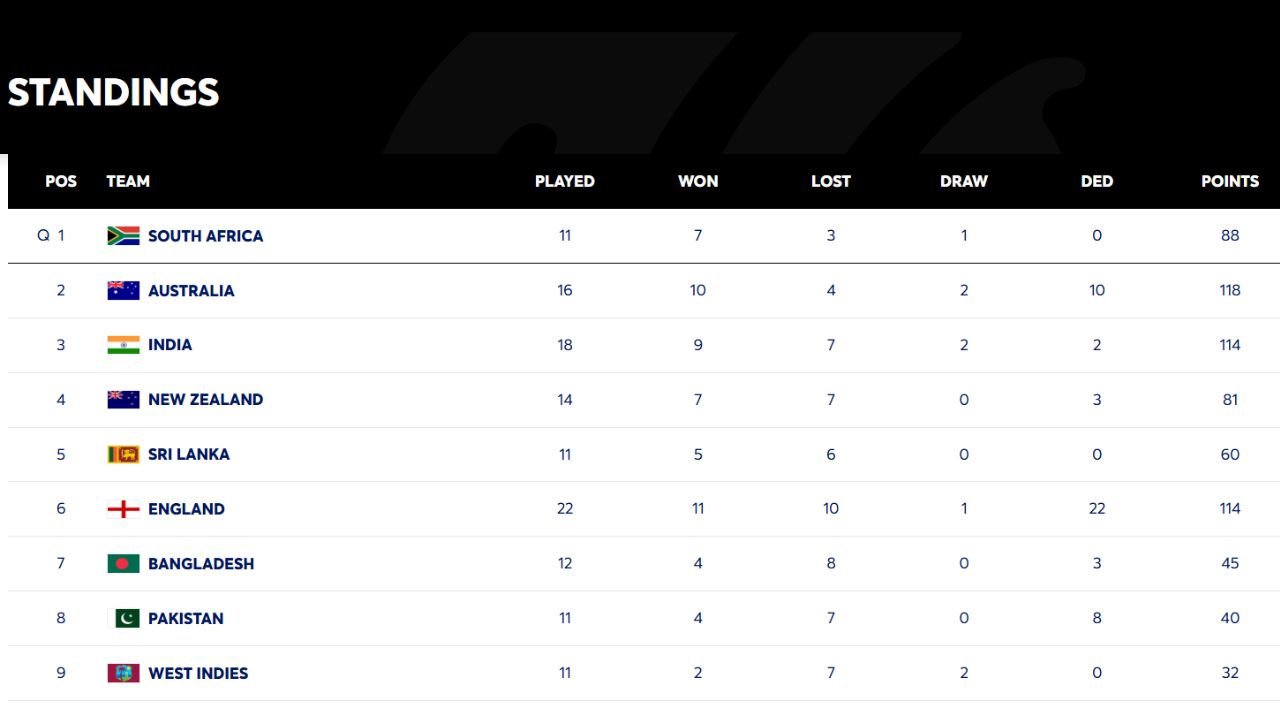Click the New Zealand flag icon

coord(123,399)
